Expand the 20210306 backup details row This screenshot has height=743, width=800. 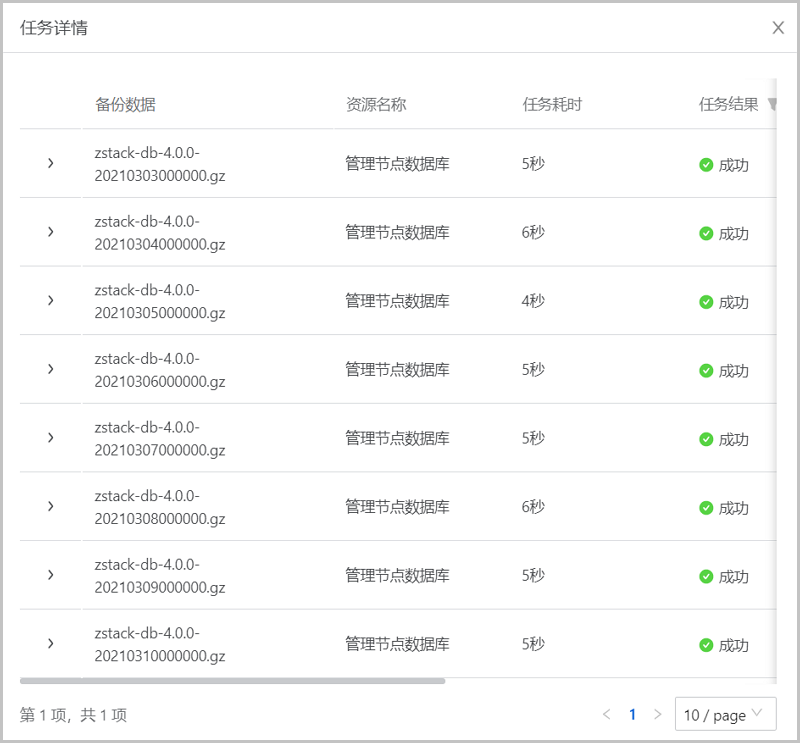point(50,369)
